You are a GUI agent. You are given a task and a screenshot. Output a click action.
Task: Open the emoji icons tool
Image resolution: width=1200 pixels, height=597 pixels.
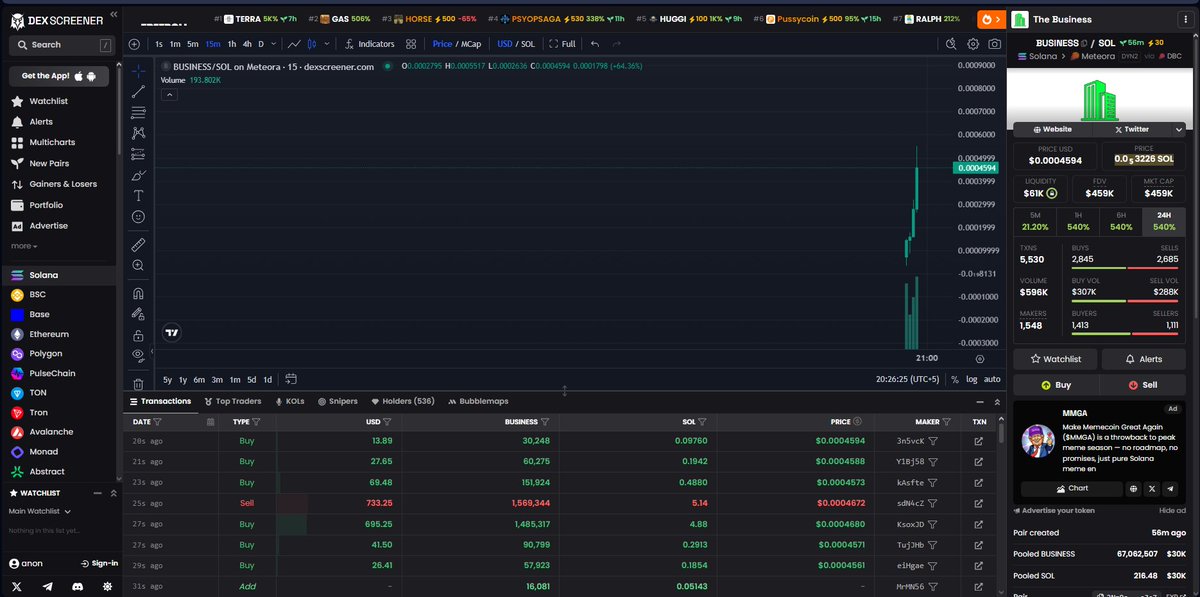pos(138,217)
